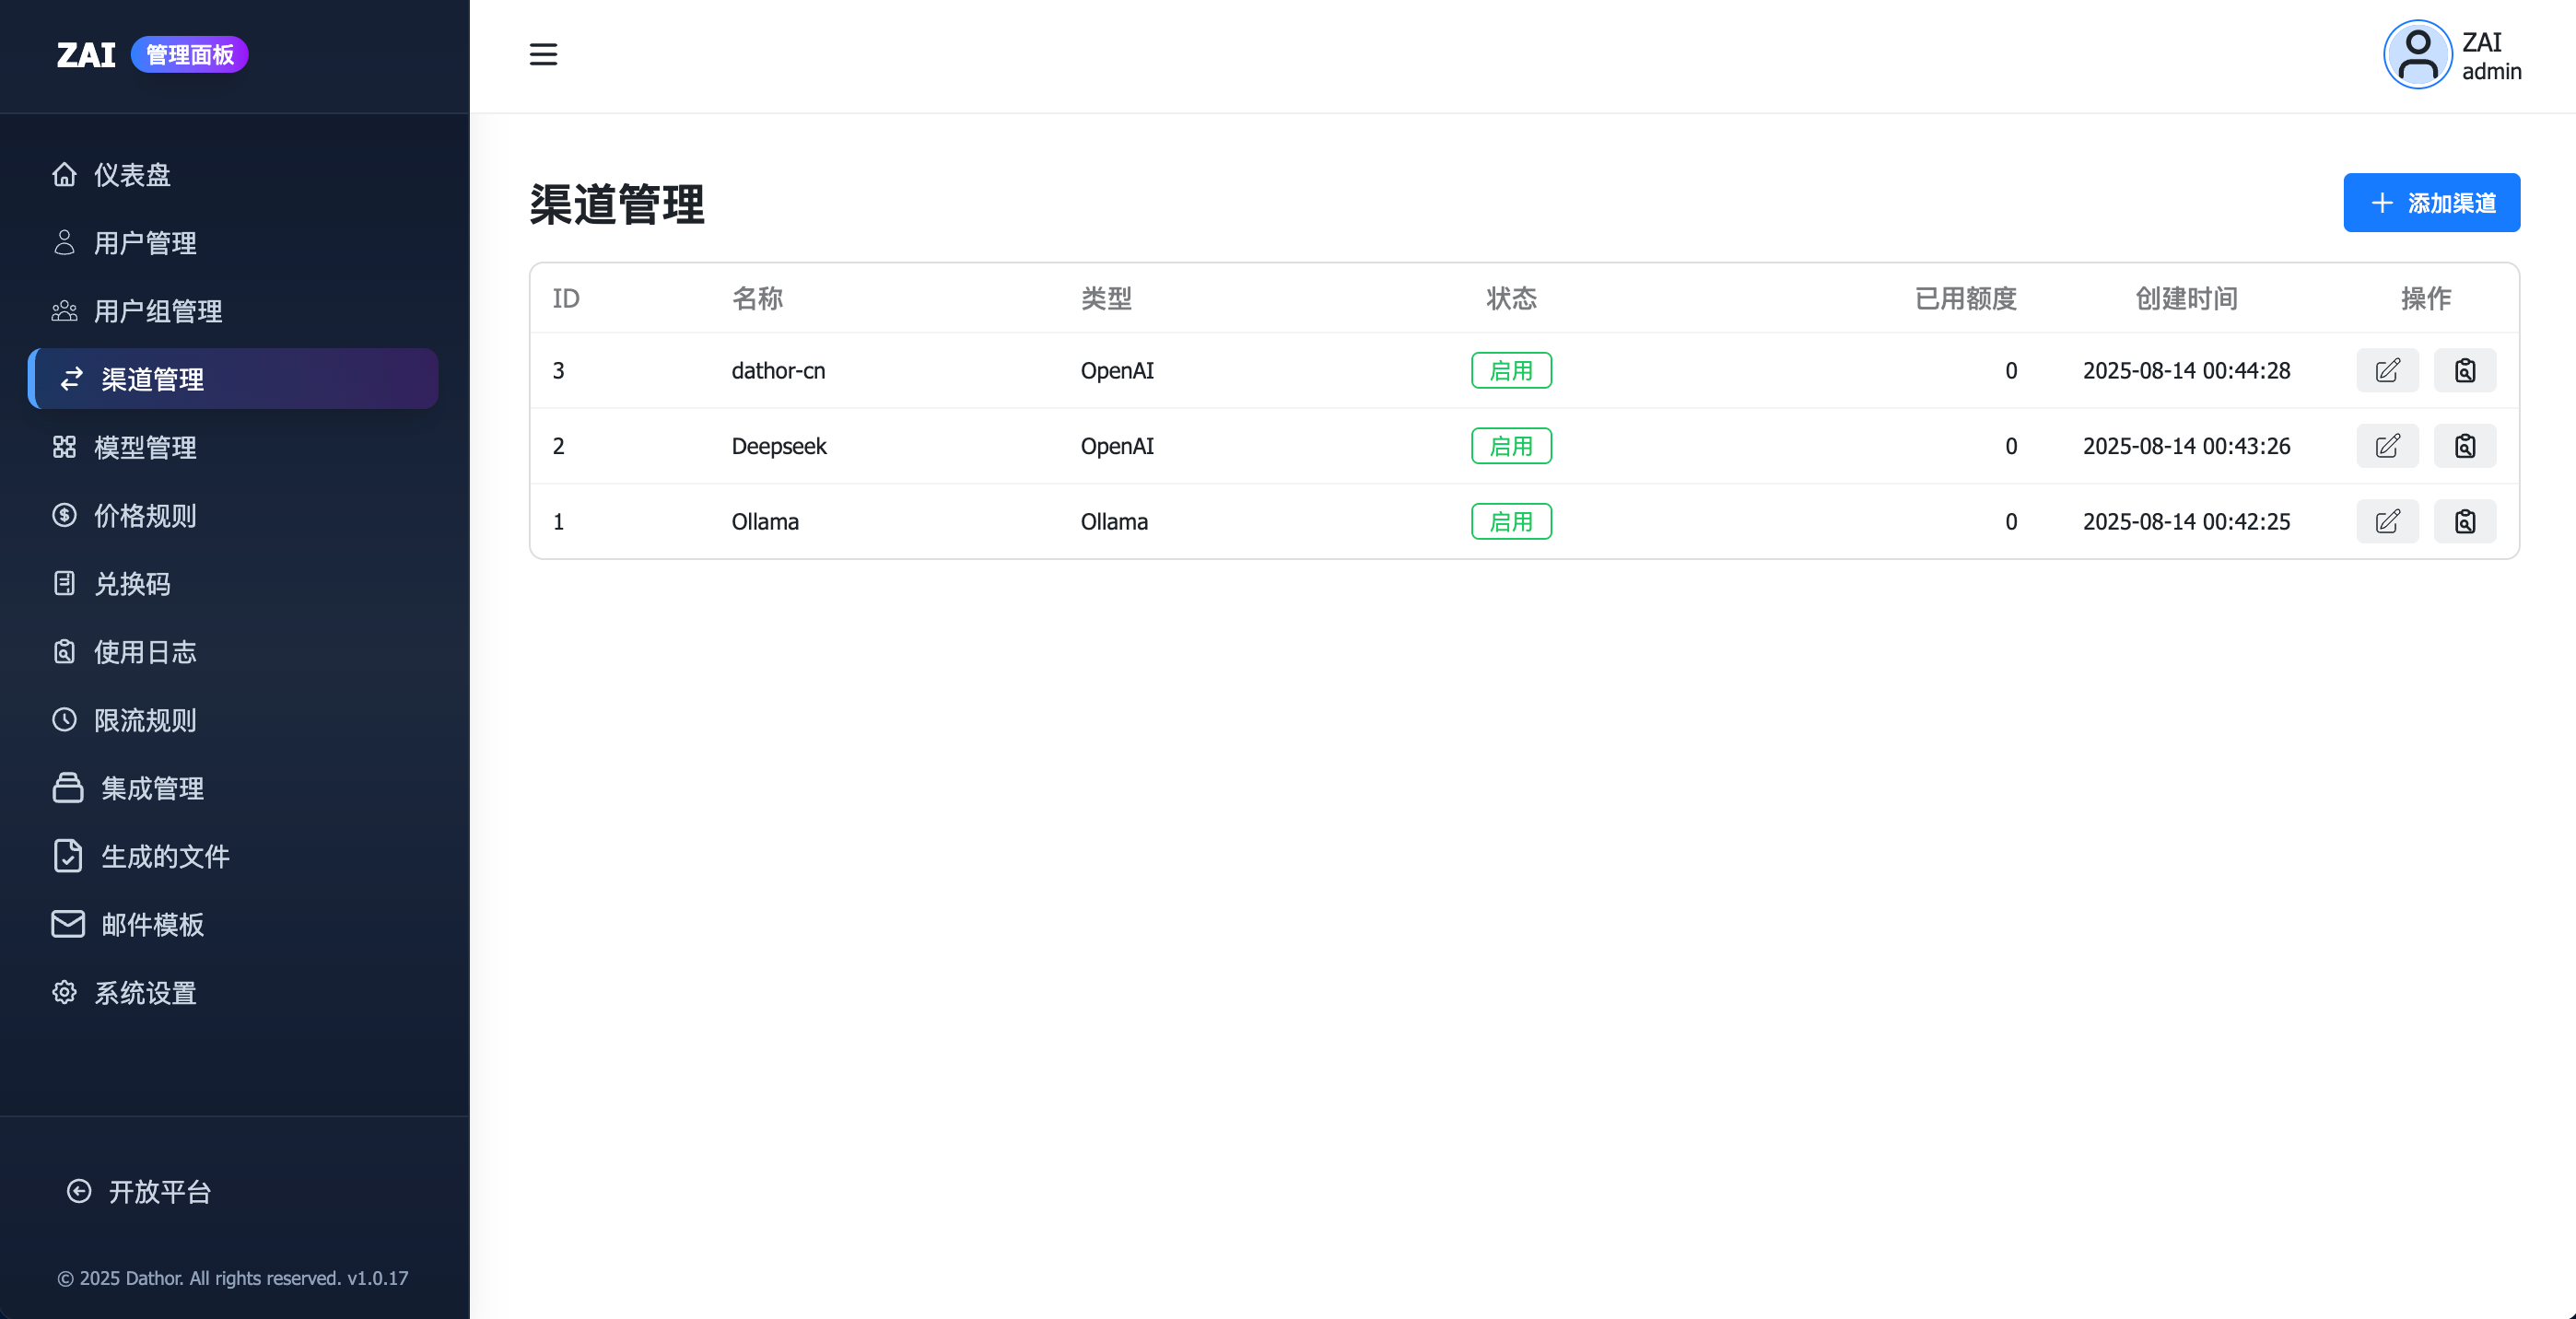Select 价格规则 from the sidebar

[145, 515]
